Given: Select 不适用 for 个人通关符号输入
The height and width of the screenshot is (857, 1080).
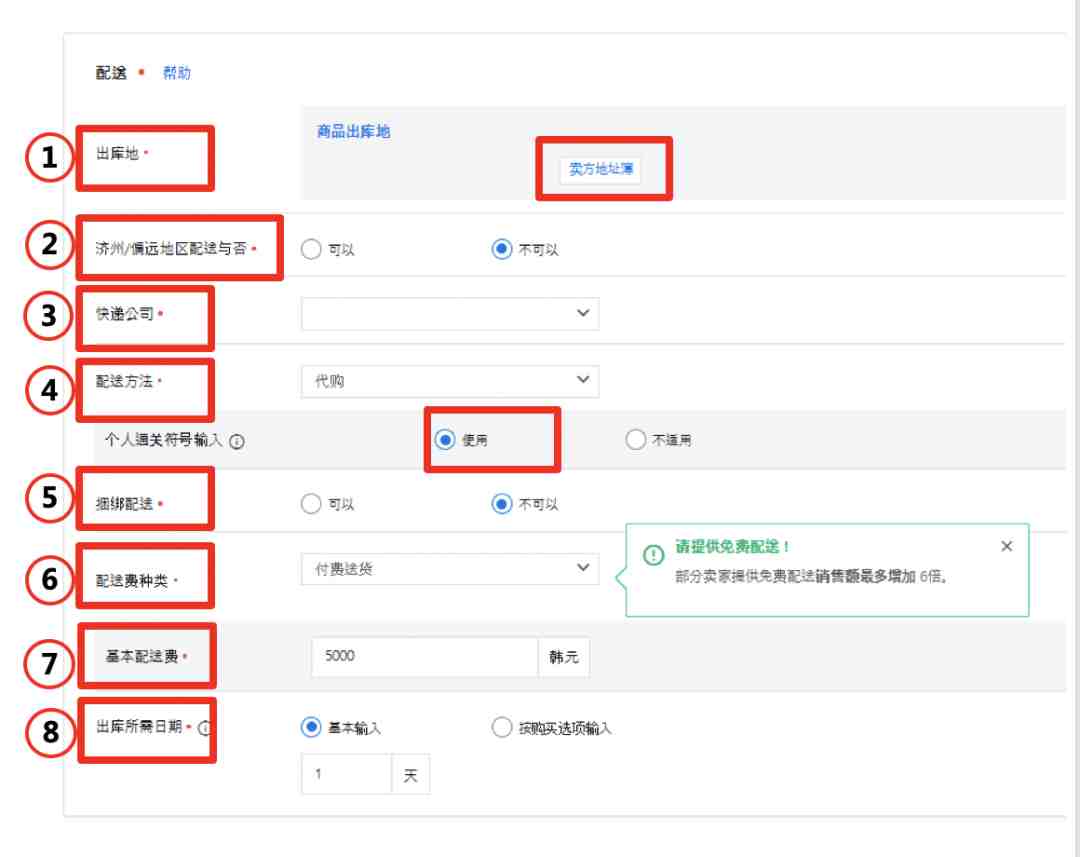Looking at the screenshot, I should pos(635,440).
